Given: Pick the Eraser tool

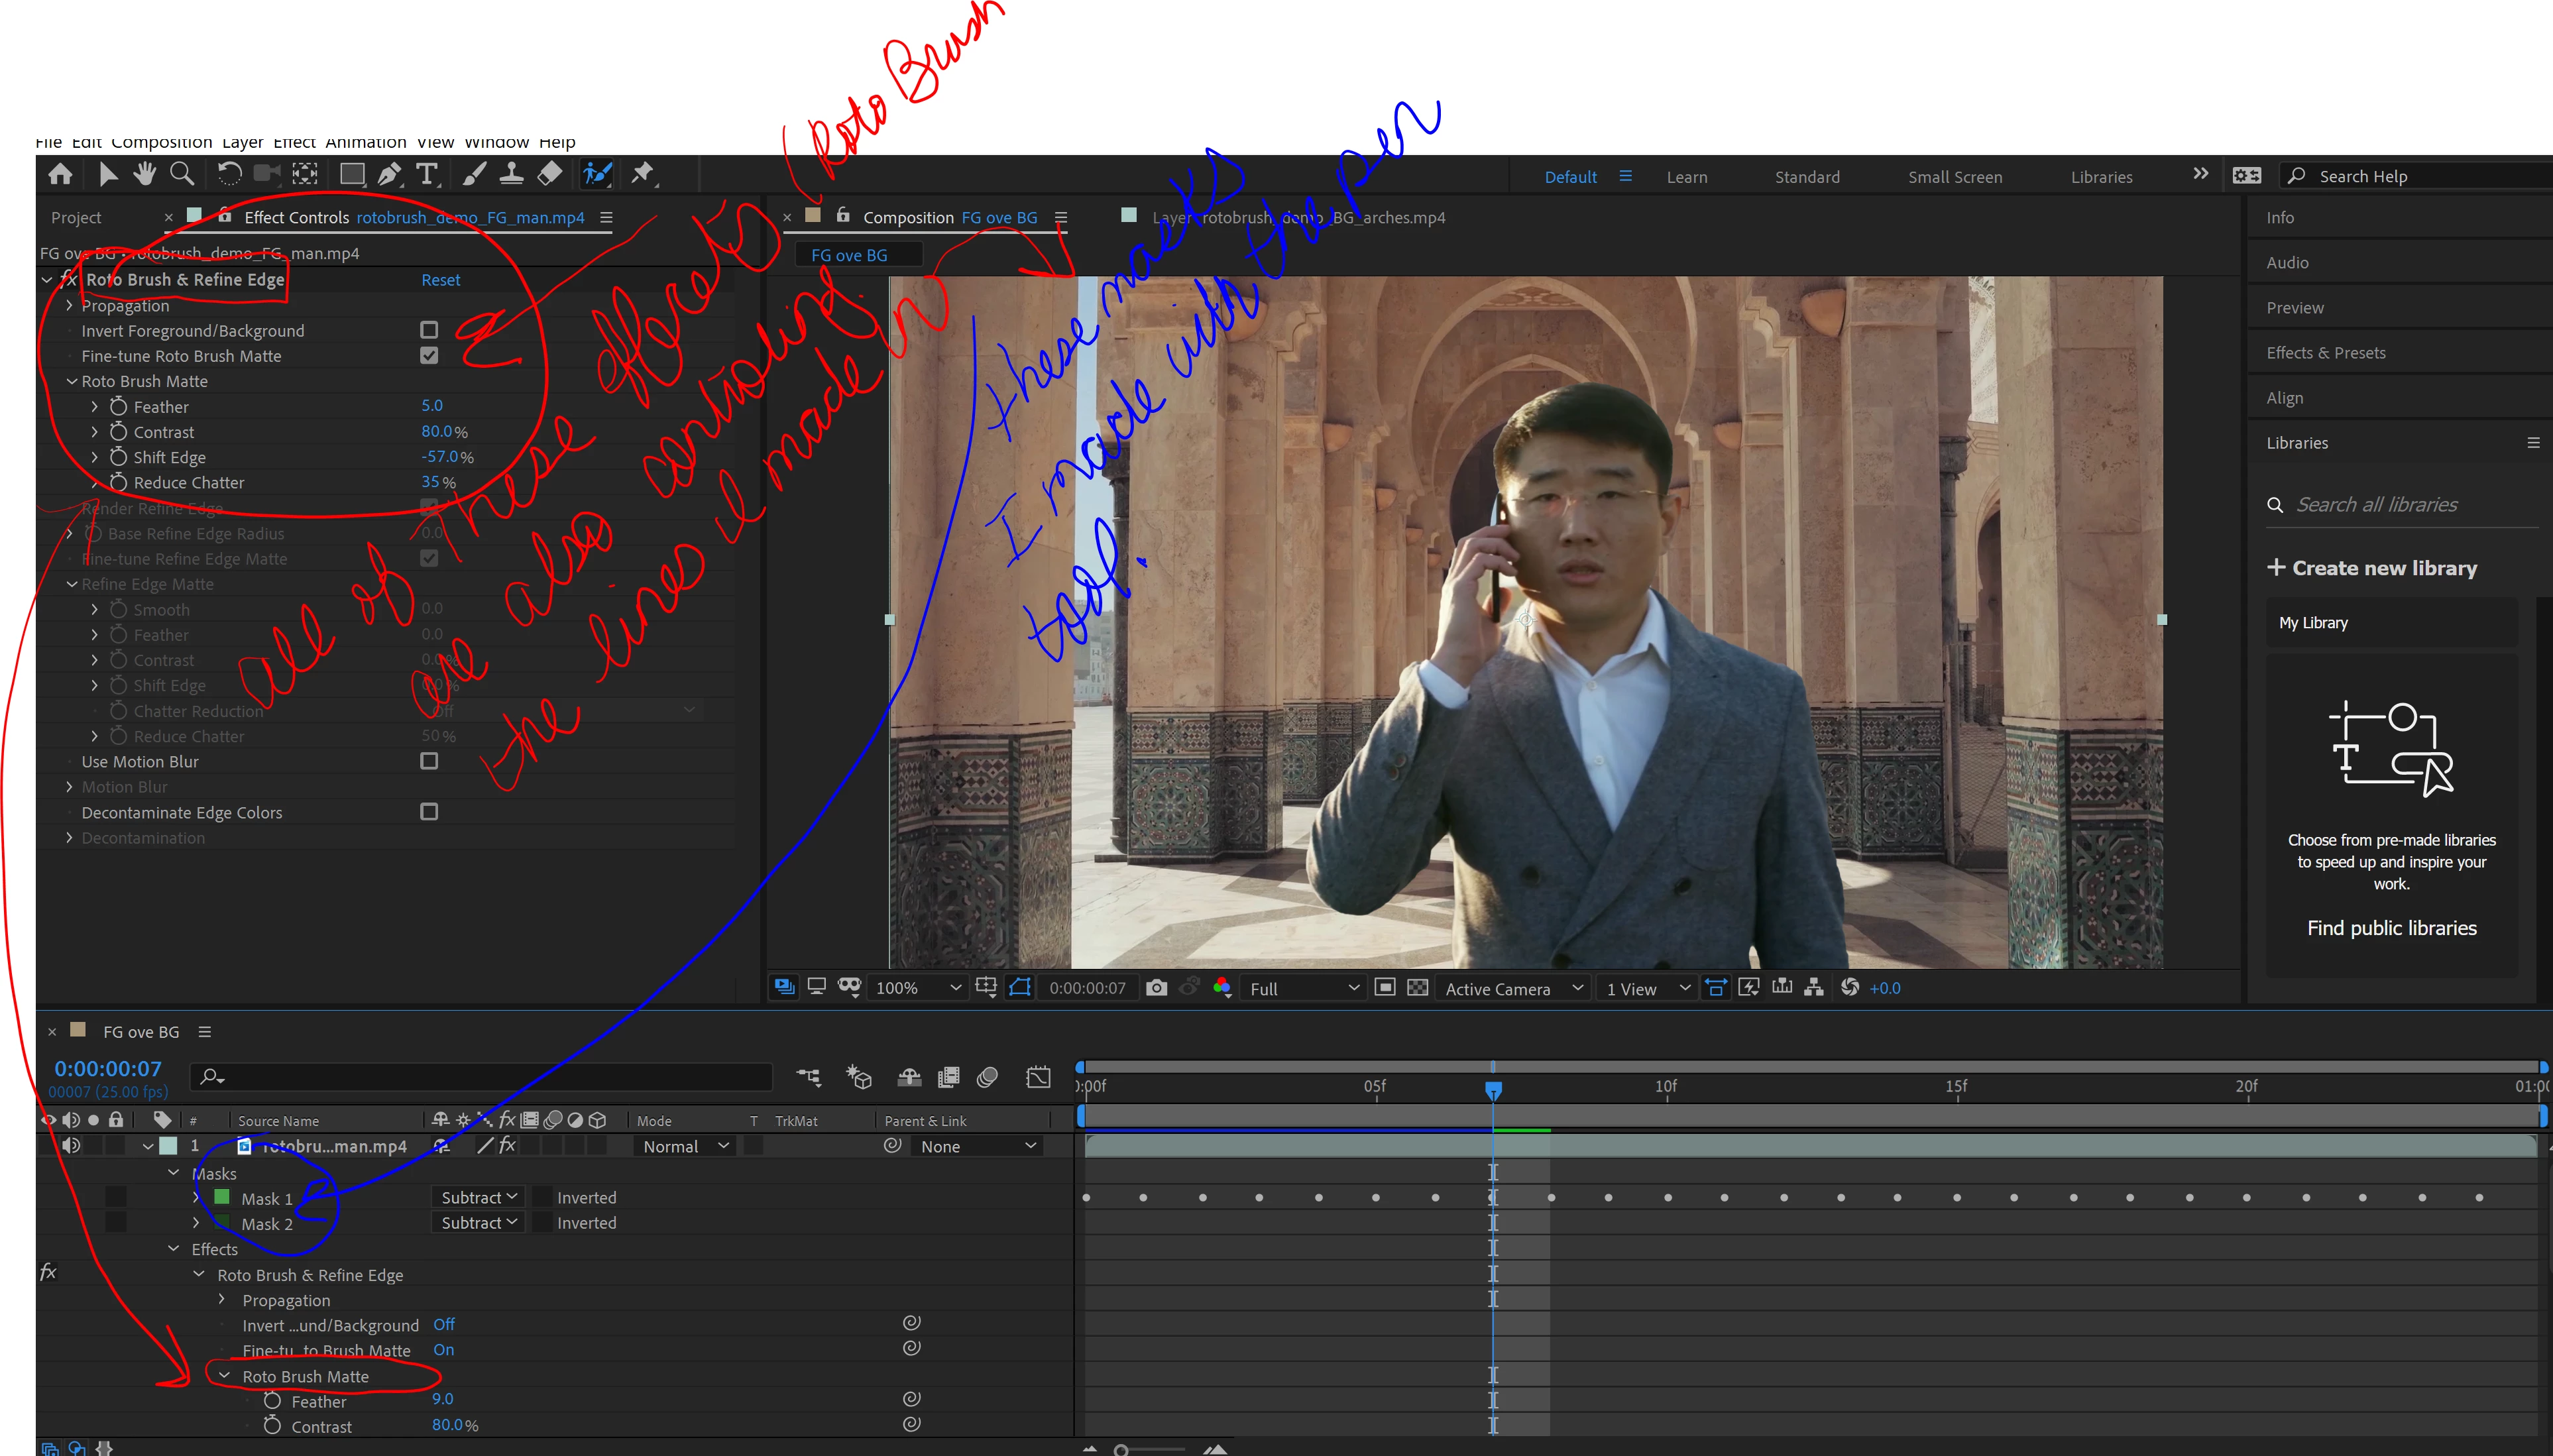Looking at the screenshot, I should [549, 174].
